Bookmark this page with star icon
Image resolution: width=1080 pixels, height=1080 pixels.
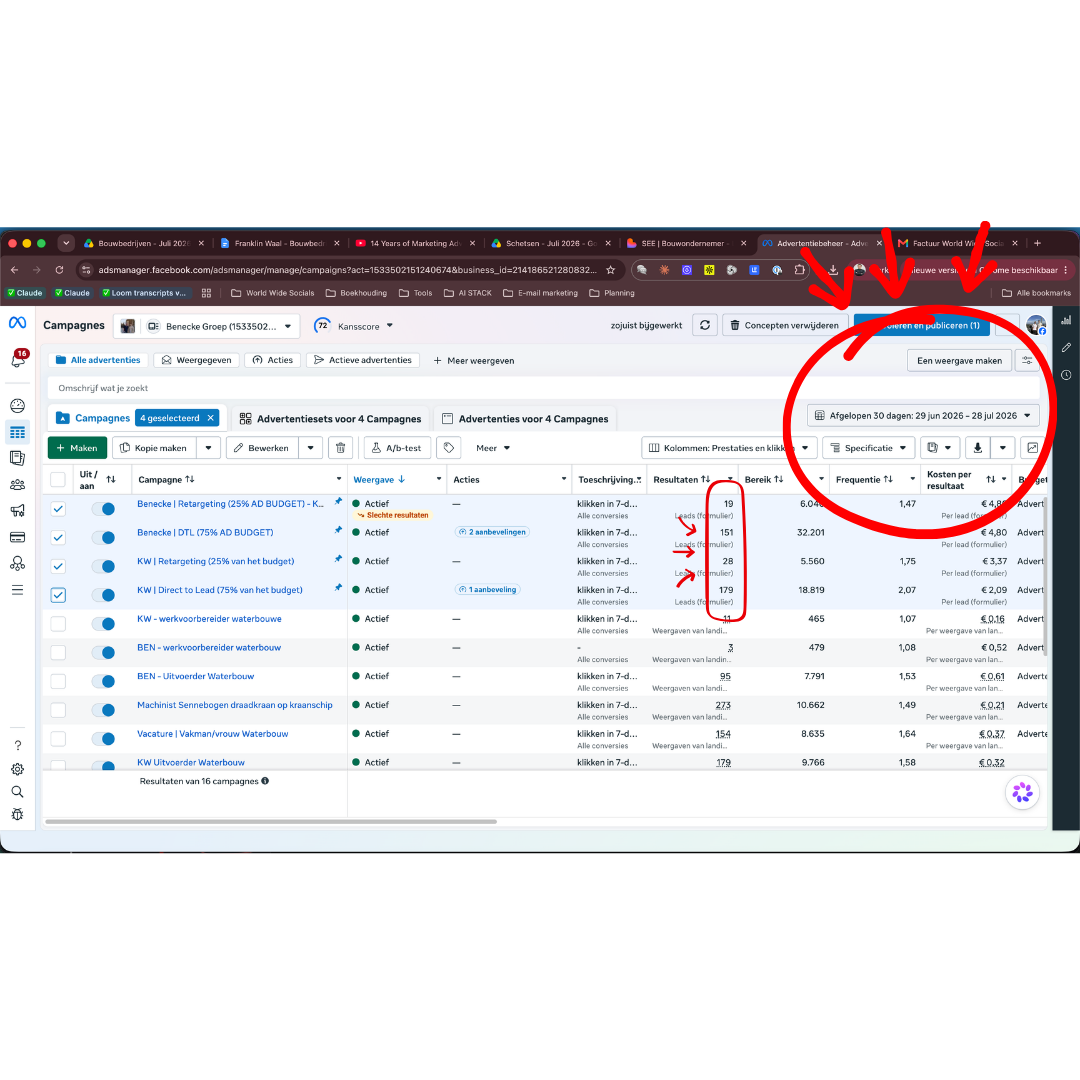610,270
